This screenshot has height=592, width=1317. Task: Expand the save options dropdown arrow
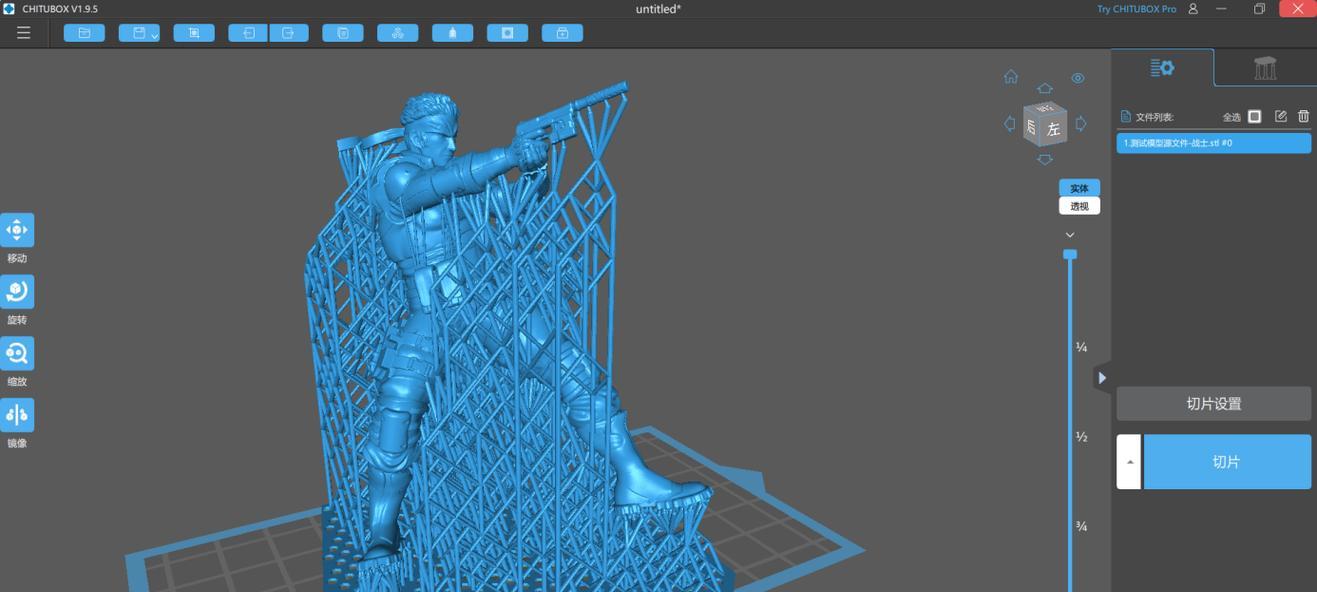point(155,36)
